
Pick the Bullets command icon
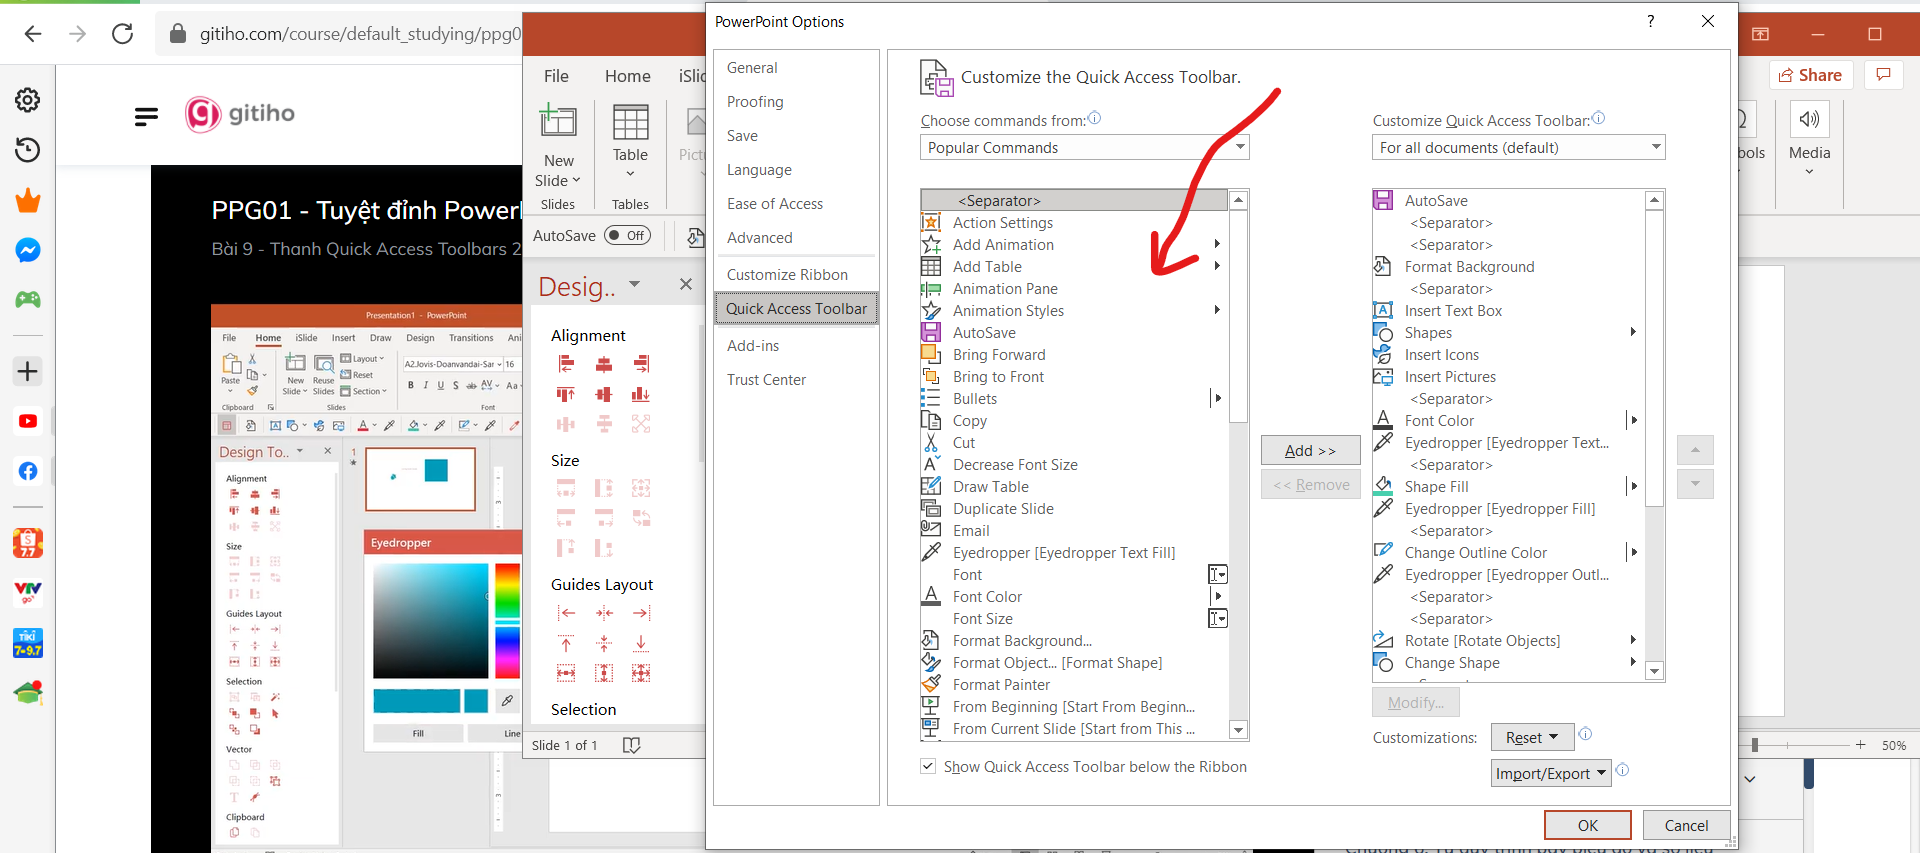[x=931, y=398]
